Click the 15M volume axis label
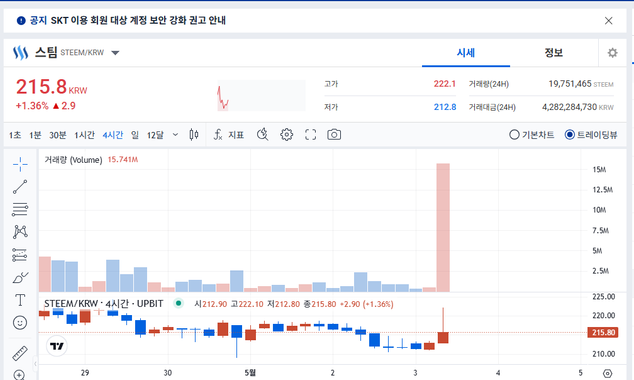The width and height of the screenshot is (634, 380). tap(599, 169)
